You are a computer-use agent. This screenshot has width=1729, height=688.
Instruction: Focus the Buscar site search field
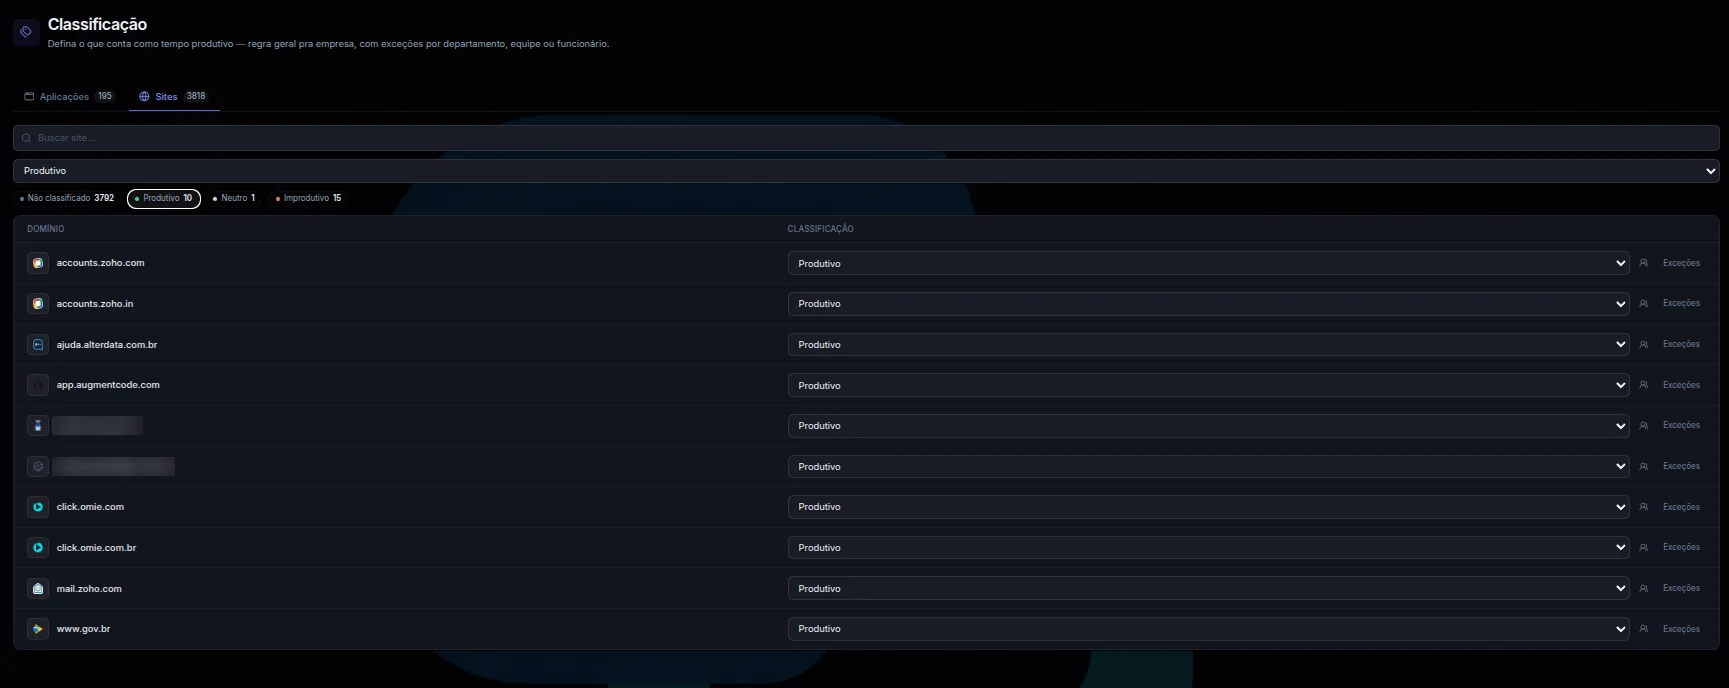[866, 138]
